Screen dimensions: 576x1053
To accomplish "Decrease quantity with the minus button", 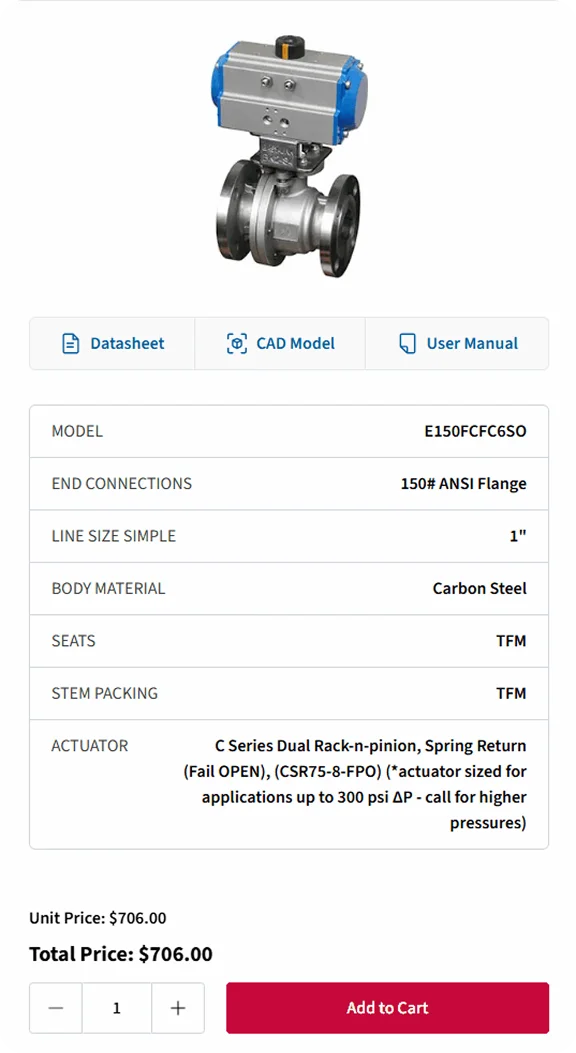I will click(56, 1008).
